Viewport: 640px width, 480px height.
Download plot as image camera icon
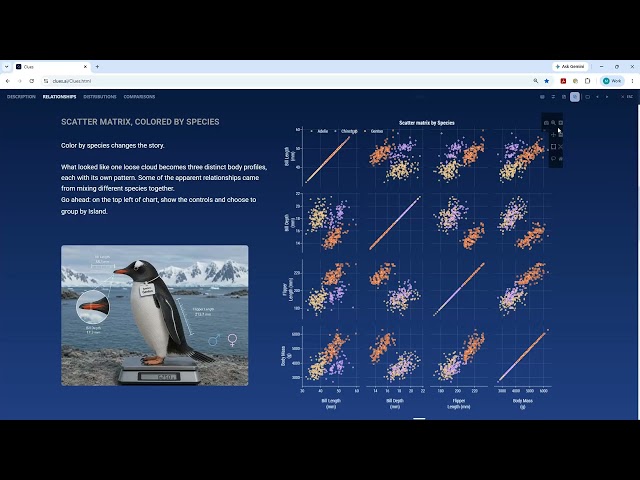pos(546,122)
